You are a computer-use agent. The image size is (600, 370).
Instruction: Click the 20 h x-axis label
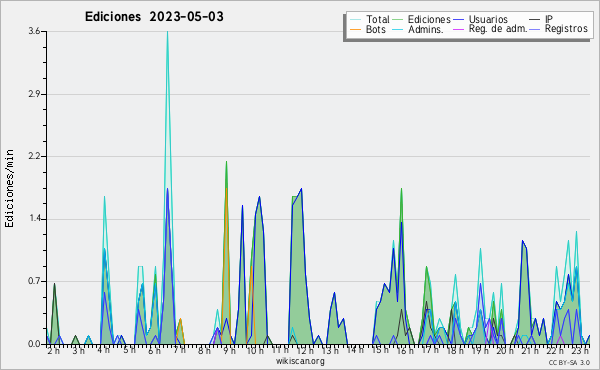tap(506, 350)
